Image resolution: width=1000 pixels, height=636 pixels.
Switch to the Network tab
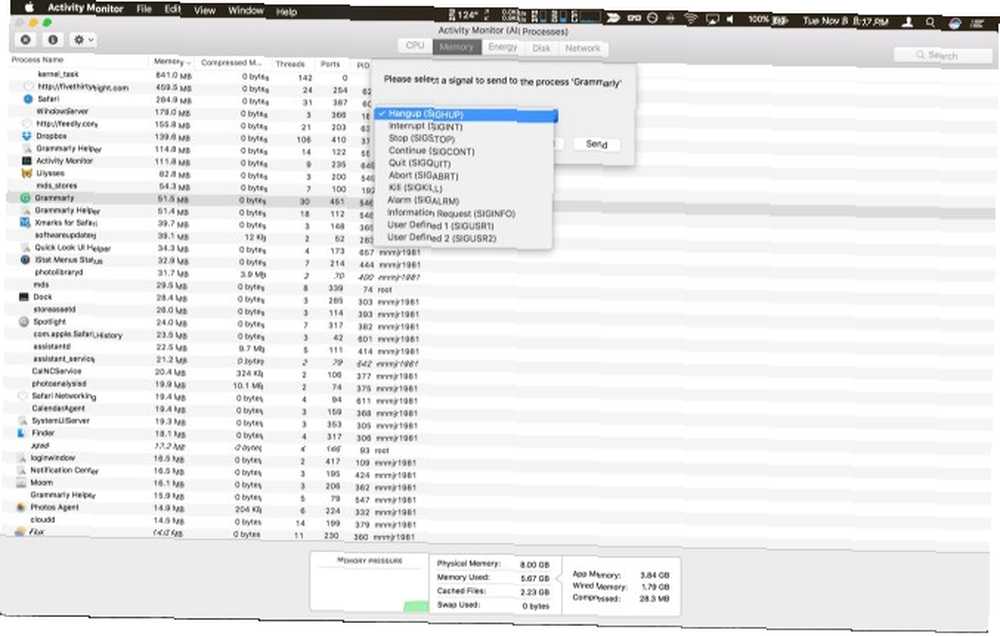click(x=583, y=48)
